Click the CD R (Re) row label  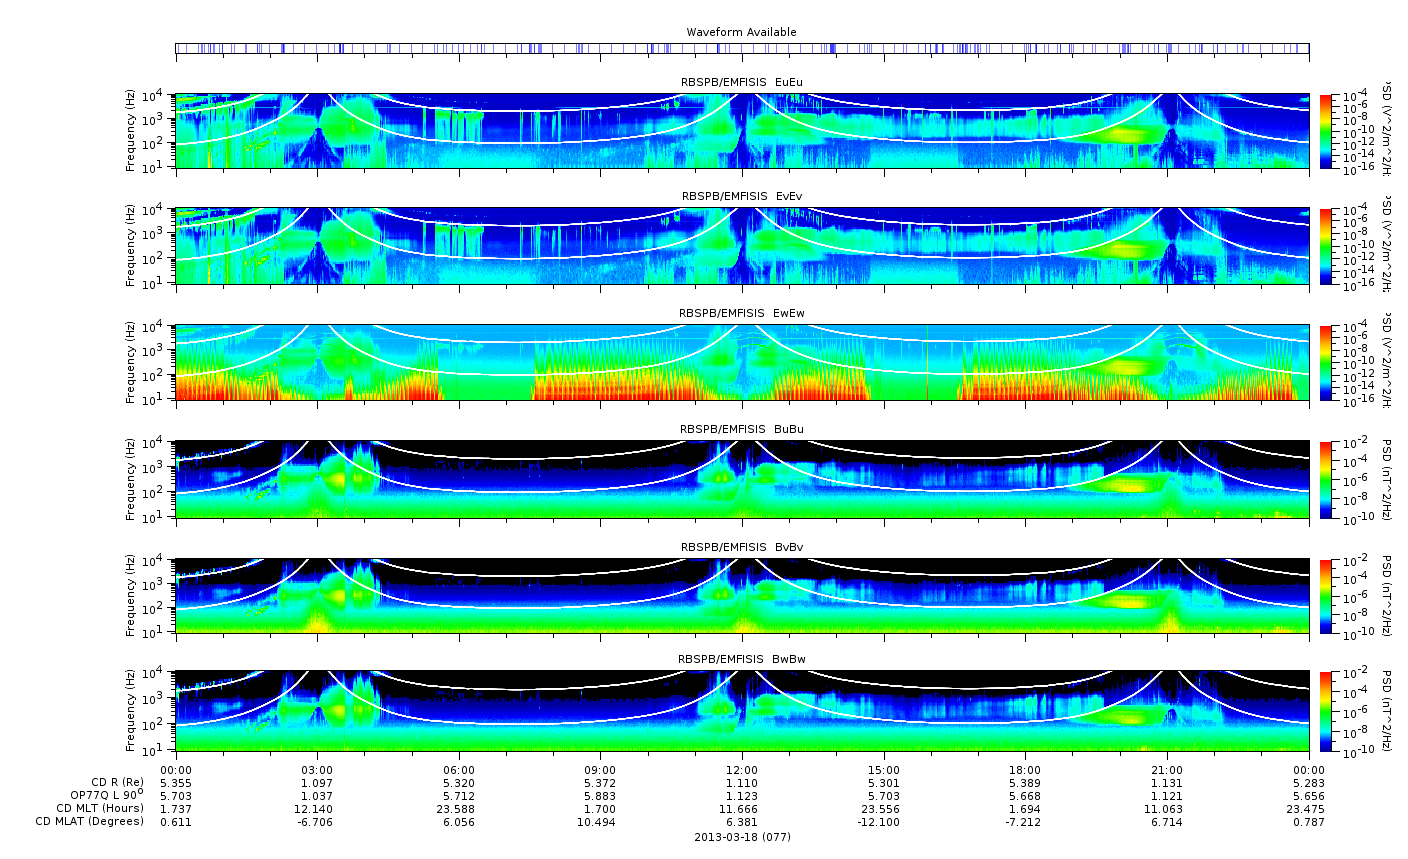[x=117, y=782]
